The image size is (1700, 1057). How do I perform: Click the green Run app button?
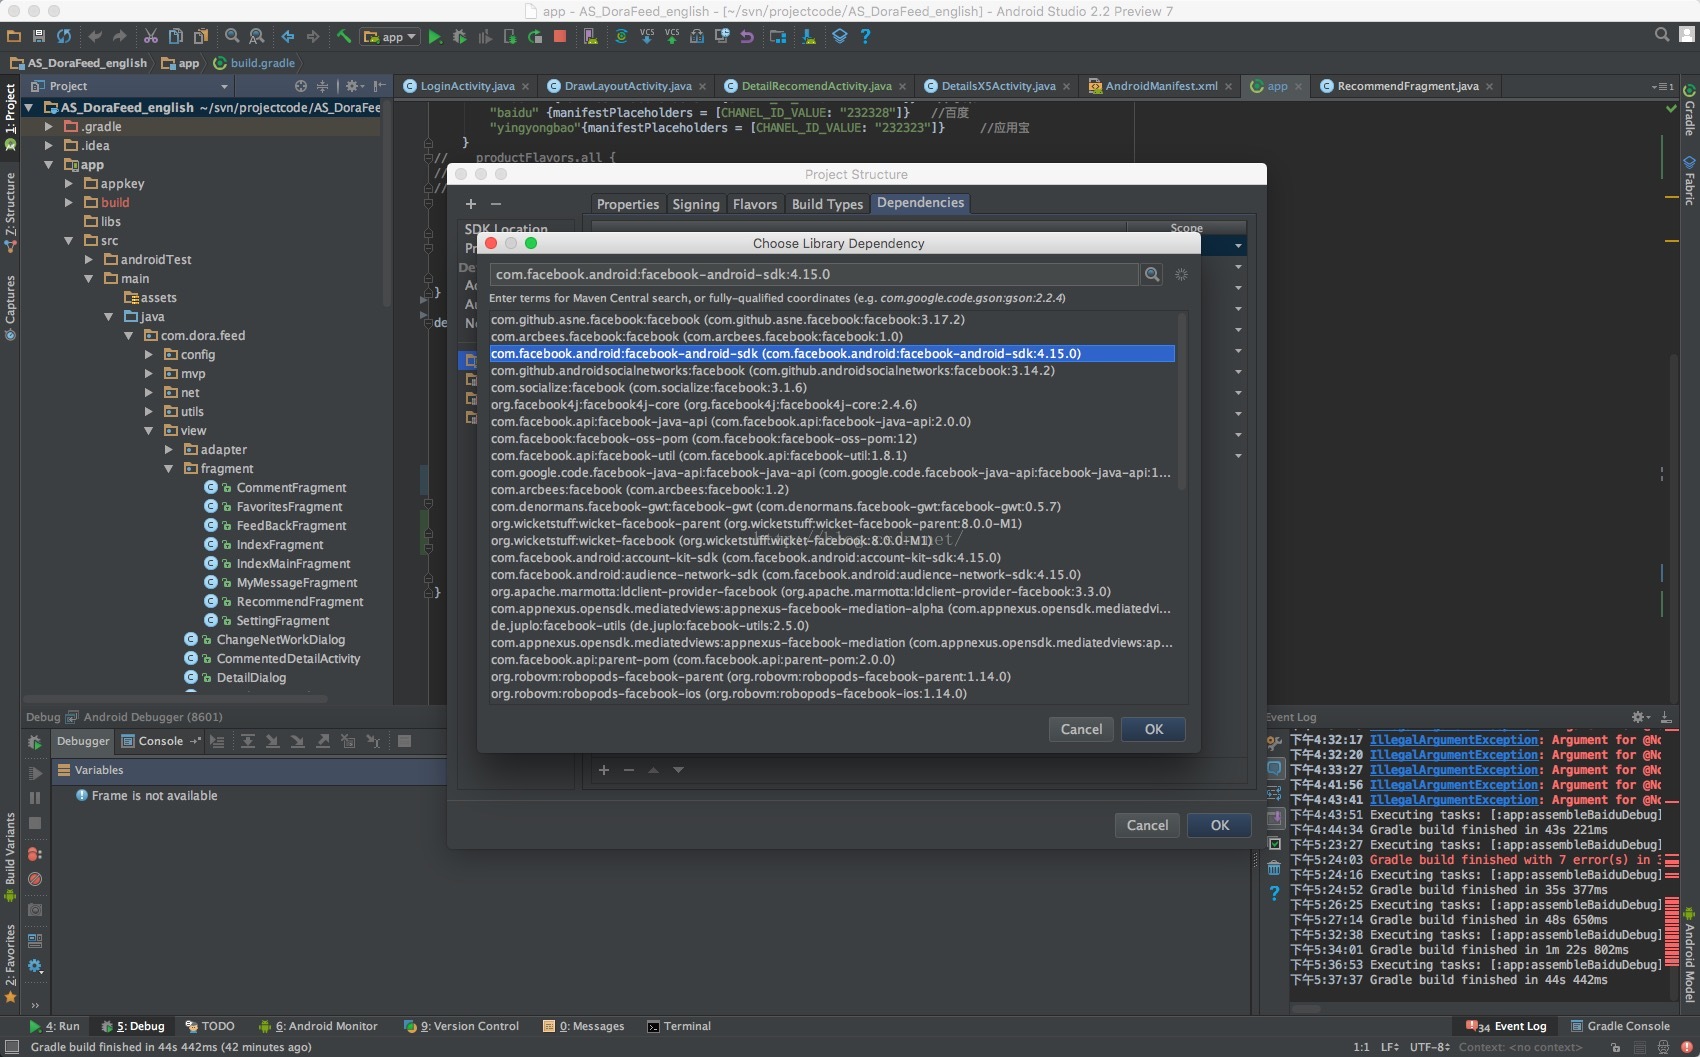point(435,37)
